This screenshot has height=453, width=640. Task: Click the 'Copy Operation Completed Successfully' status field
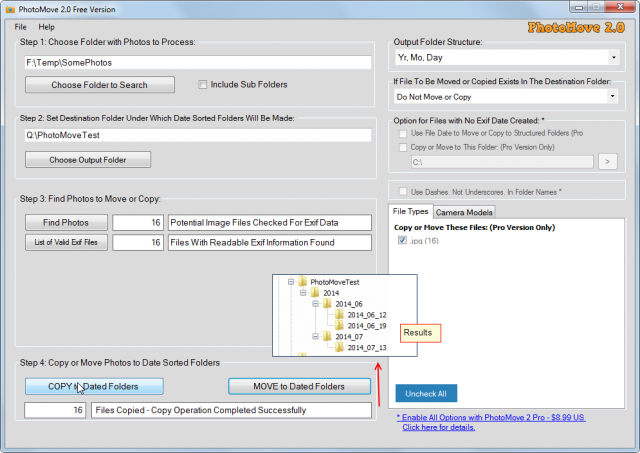[x=231, y=410]
